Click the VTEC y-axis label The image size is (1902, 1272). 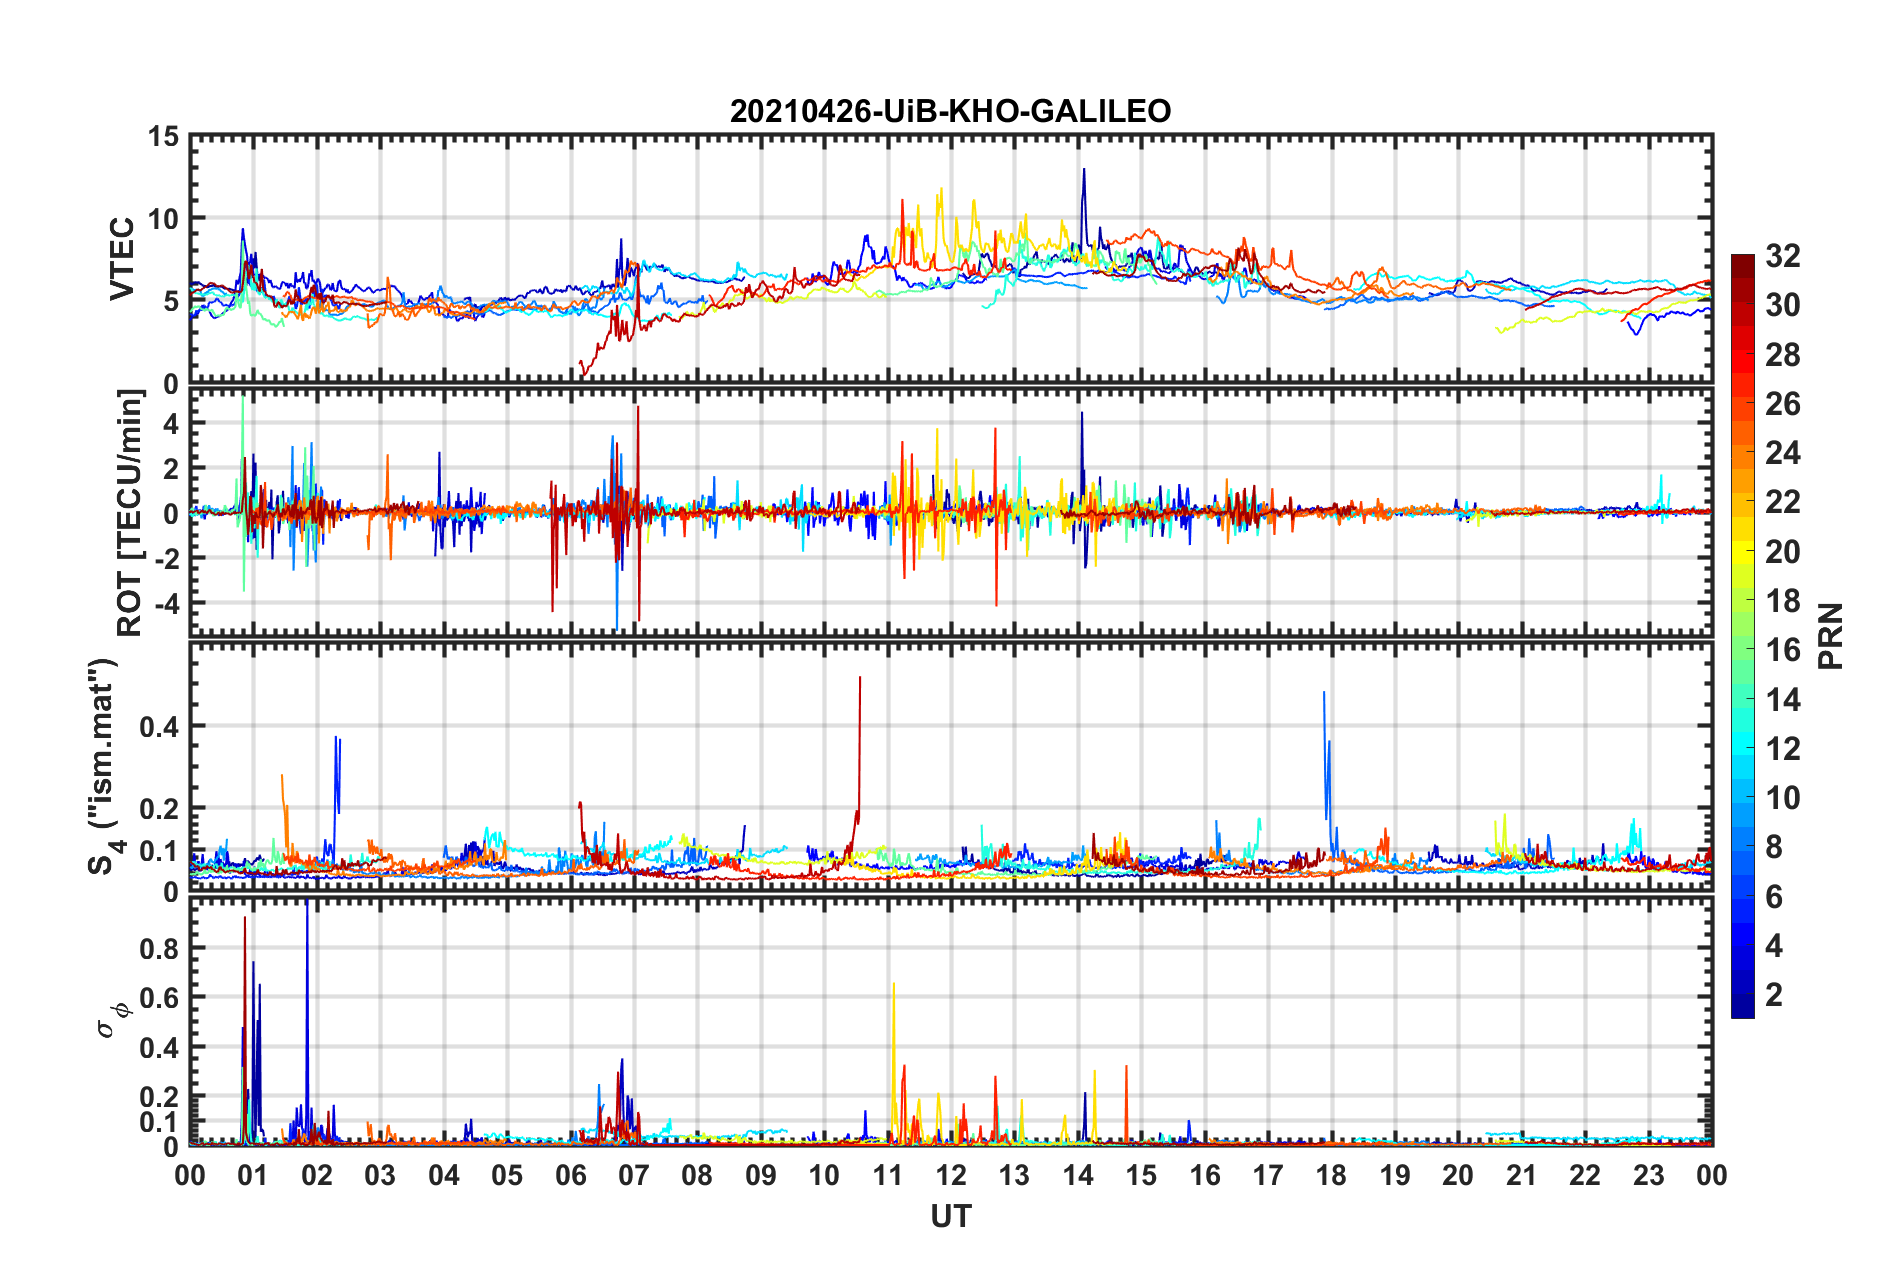coord(122,259)
